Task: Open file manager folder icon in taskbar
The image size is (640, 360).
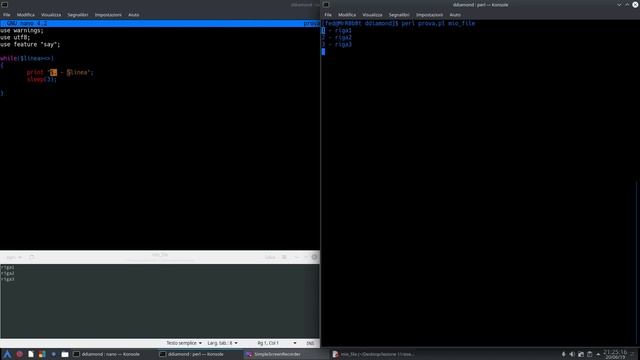Action: (x=65, y=354)
